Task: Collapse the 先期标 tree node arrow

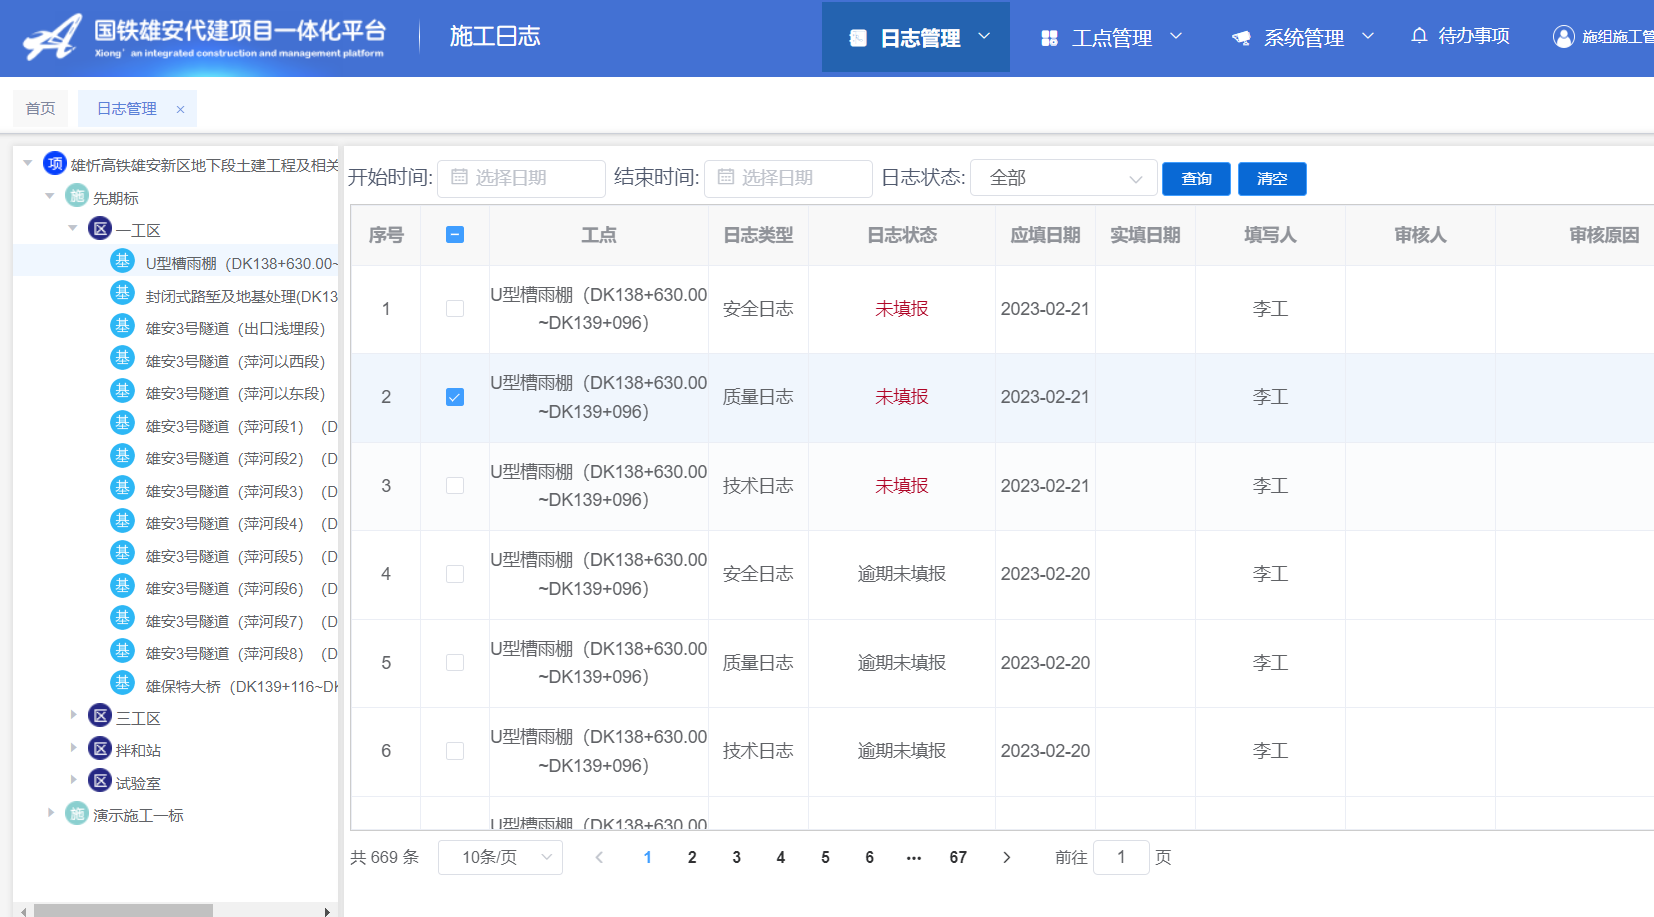Action: (50, 196)
